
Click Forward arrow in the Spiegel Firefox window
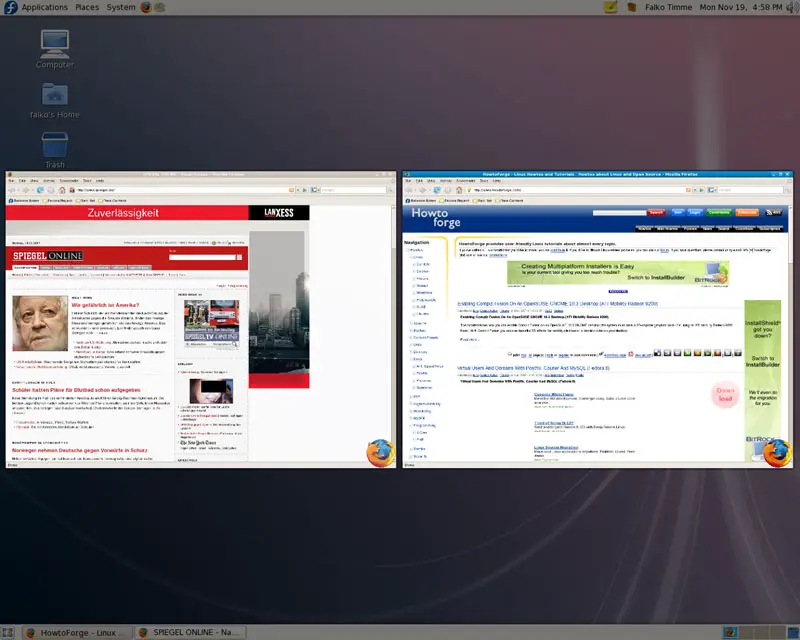coord(26,190)
